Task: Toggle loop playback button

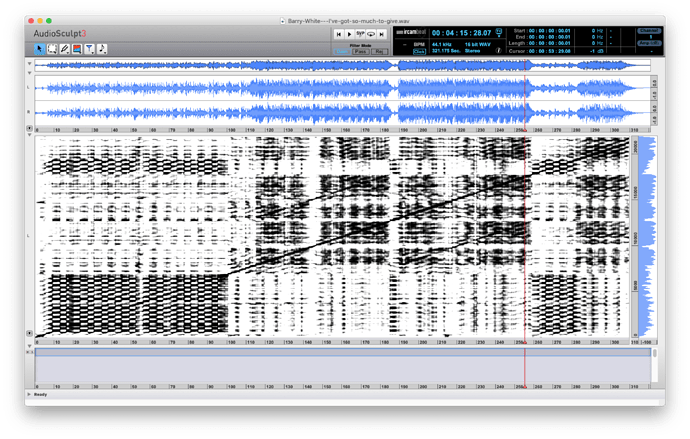Action: coord(371,34)
